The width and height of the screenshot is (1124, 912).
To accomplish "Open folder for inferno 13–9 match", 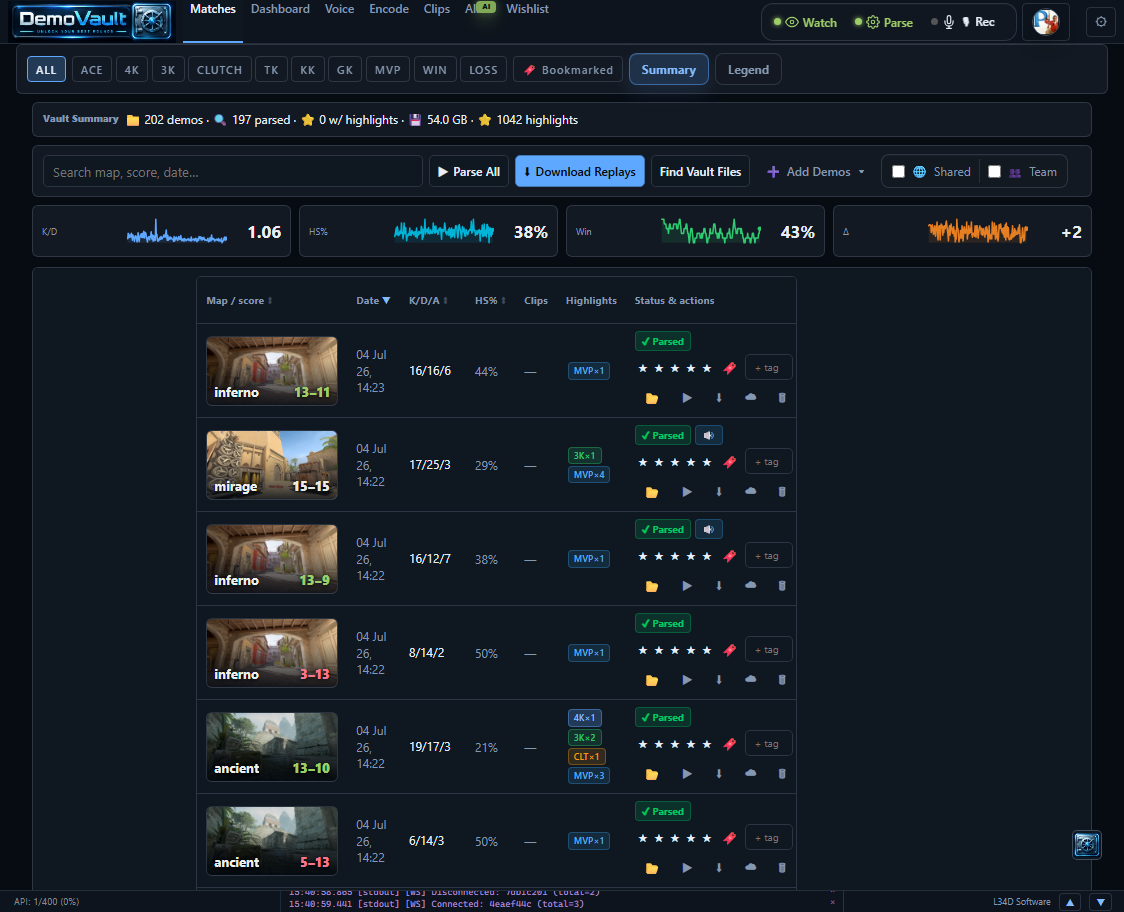I will click(652, 586).
